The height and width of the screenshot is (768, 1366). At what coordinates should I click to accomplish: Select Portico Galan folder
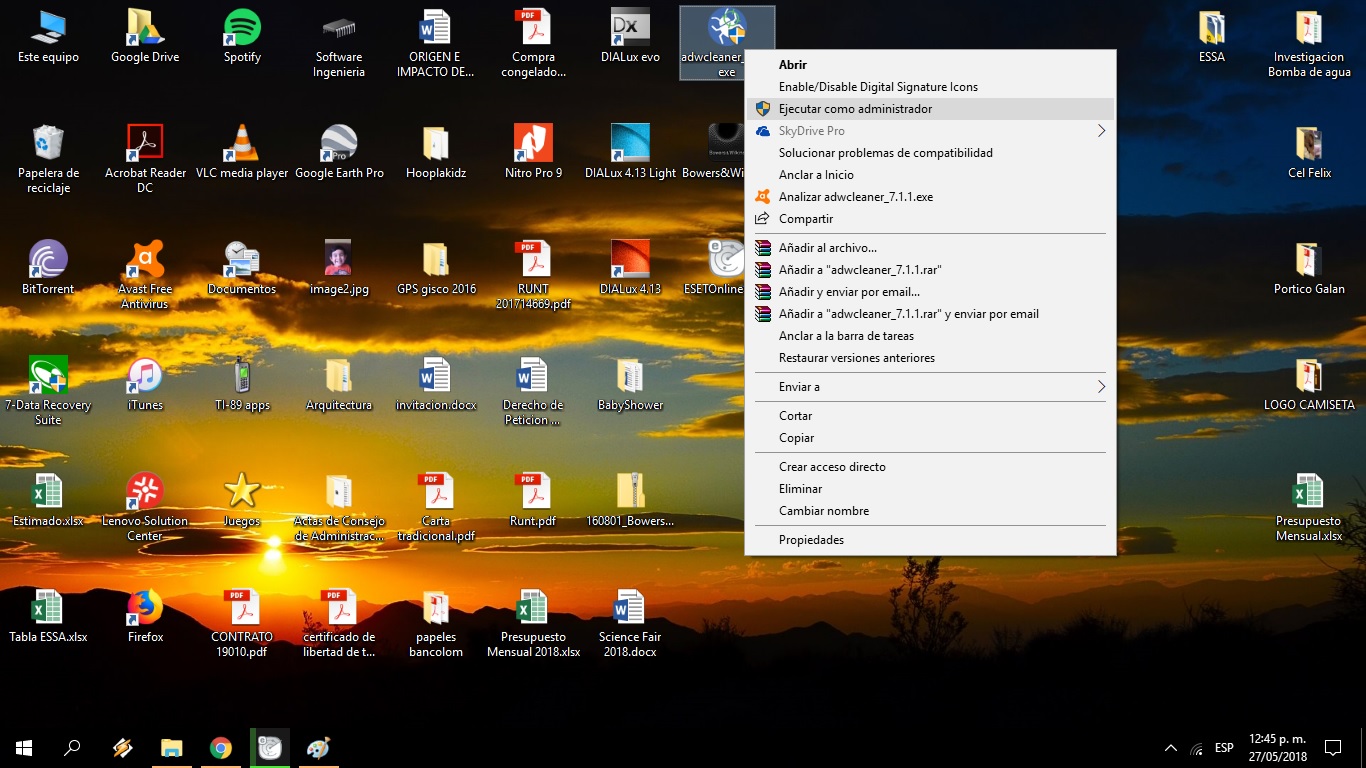[1309, 268]
